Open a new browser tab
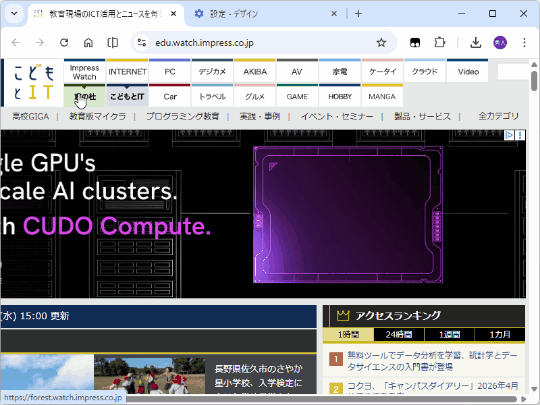Image resolution: width=540 pixels, height=405 pixels. point(358,14)
